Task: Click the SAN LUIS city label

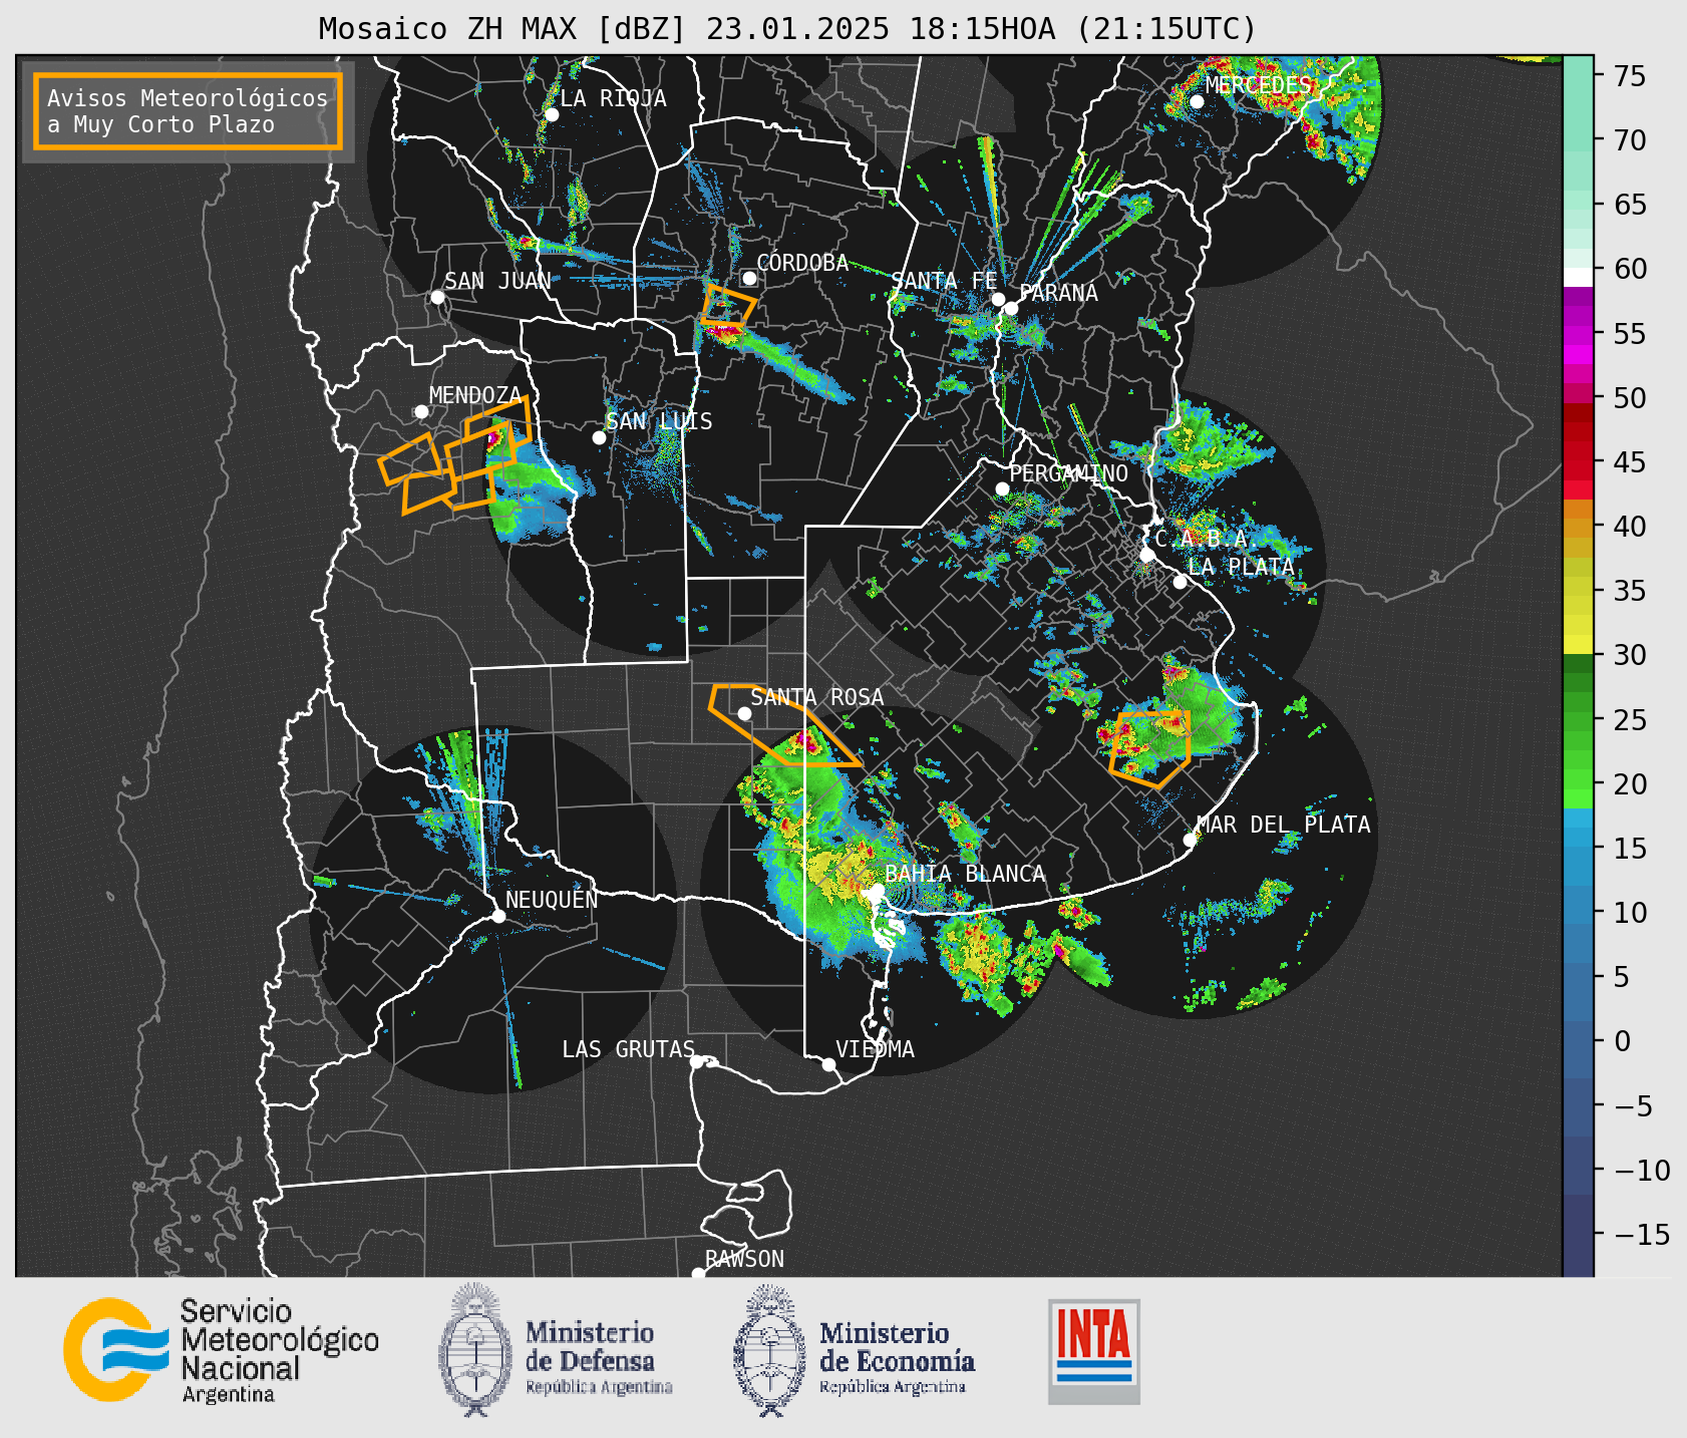Action: coord(659,422)
